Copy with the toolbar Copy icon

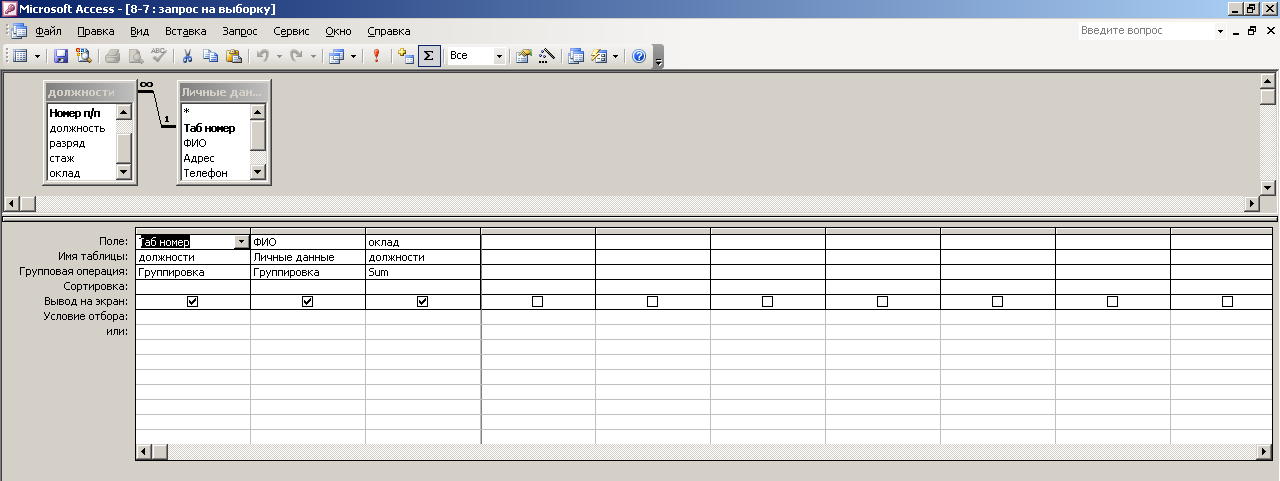pos(210,56)
